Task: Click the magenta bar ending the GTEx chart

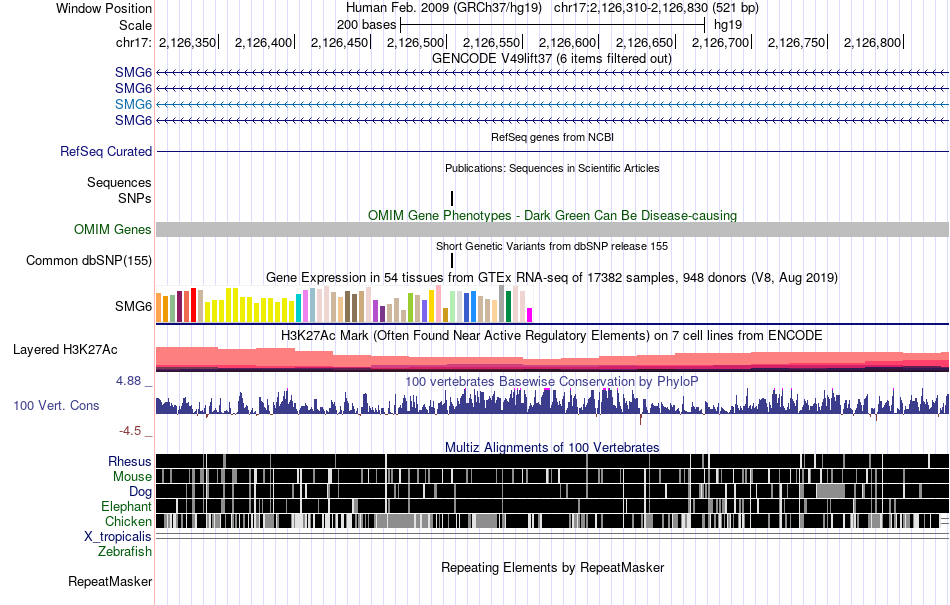Action: click(x=530, y=315)
